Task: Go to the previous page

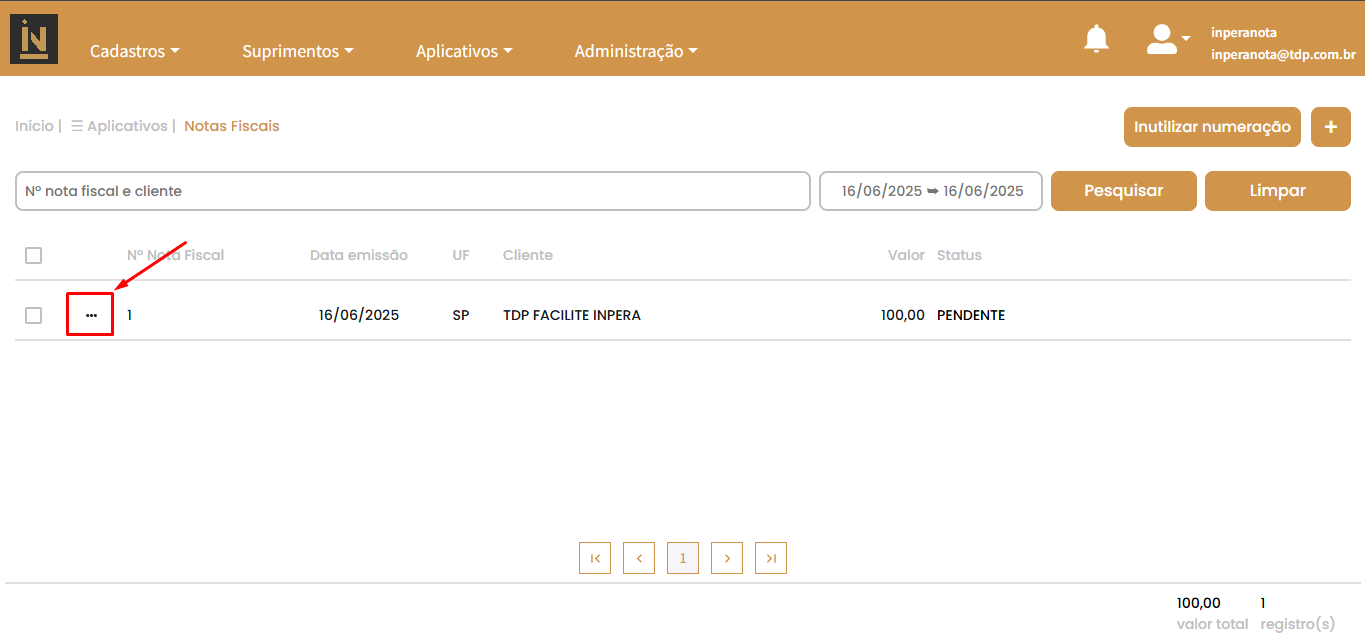Action: tap(639, 558)
